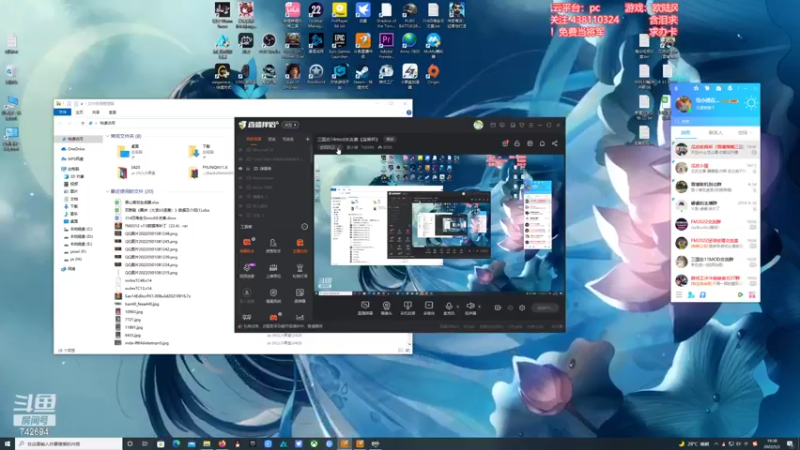The height and width of the screenshot is (450, 800).
Task: Hide the active monitor capture source eye
Action: [241, 168]
